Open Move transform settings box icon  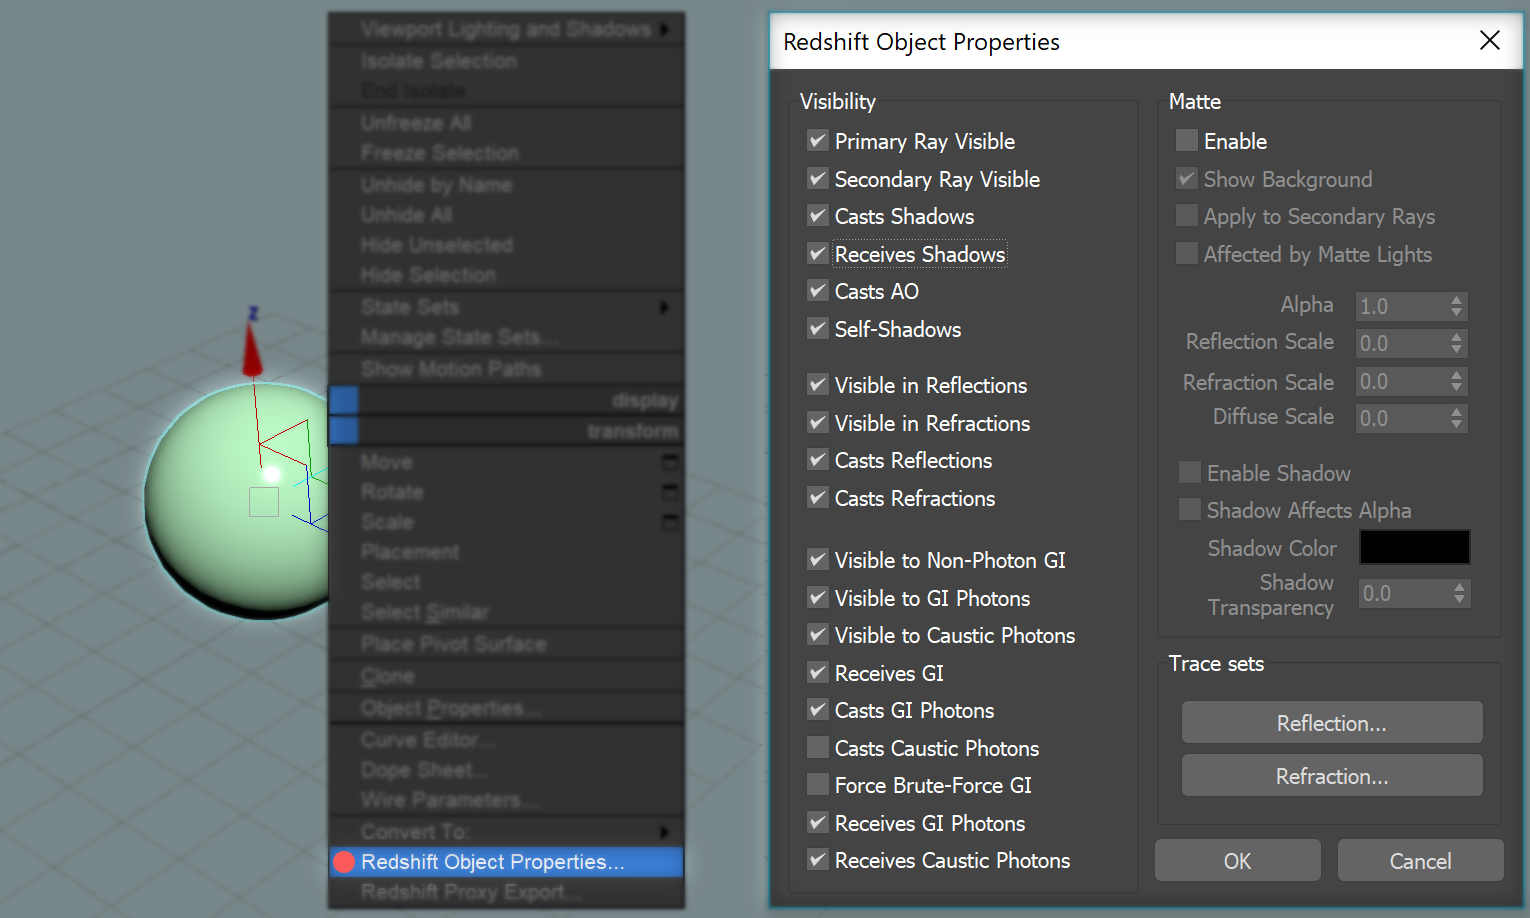670,462
